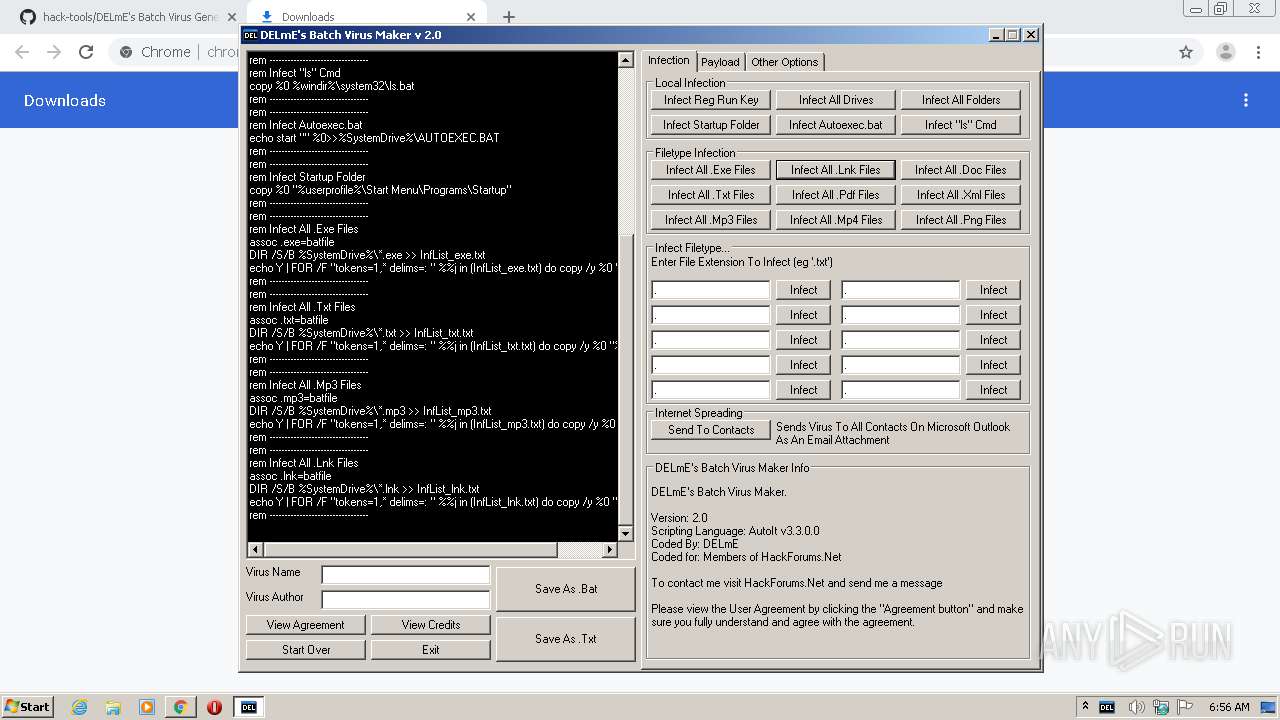Open a new Chrome tab

click(508, 17)
